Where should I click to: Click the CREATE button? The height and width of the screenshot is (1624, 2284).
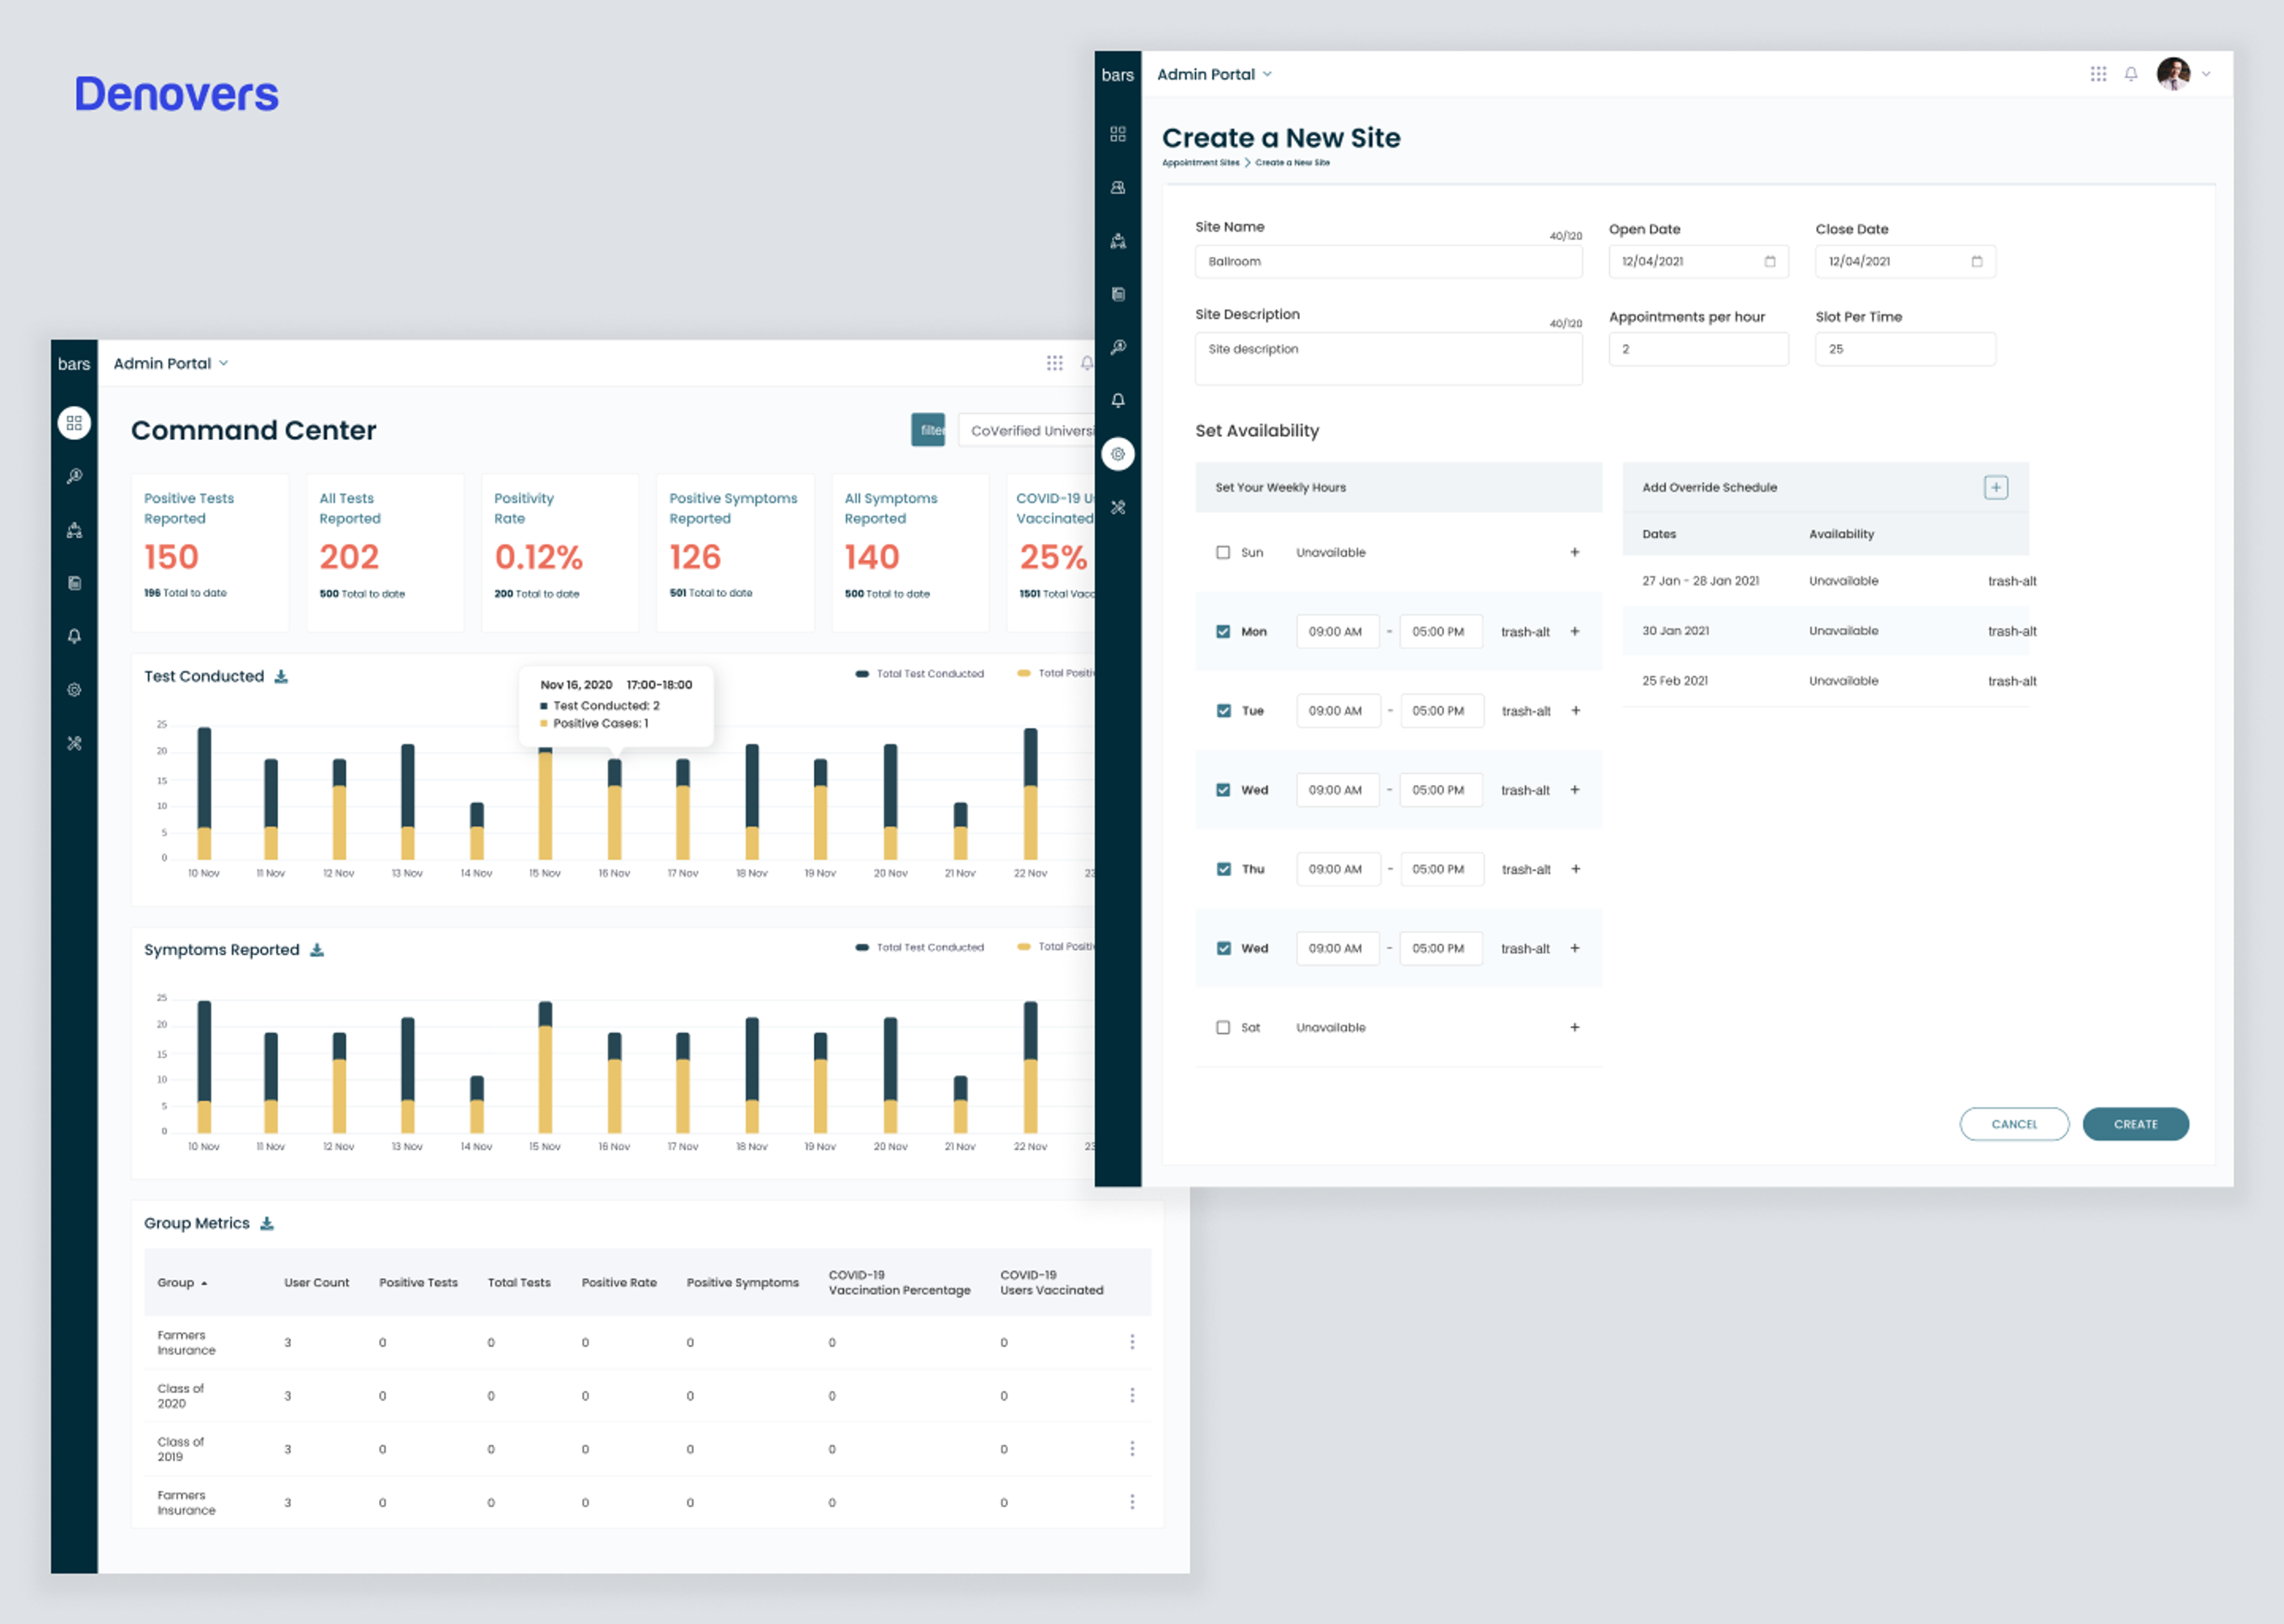(2135, 1124)
